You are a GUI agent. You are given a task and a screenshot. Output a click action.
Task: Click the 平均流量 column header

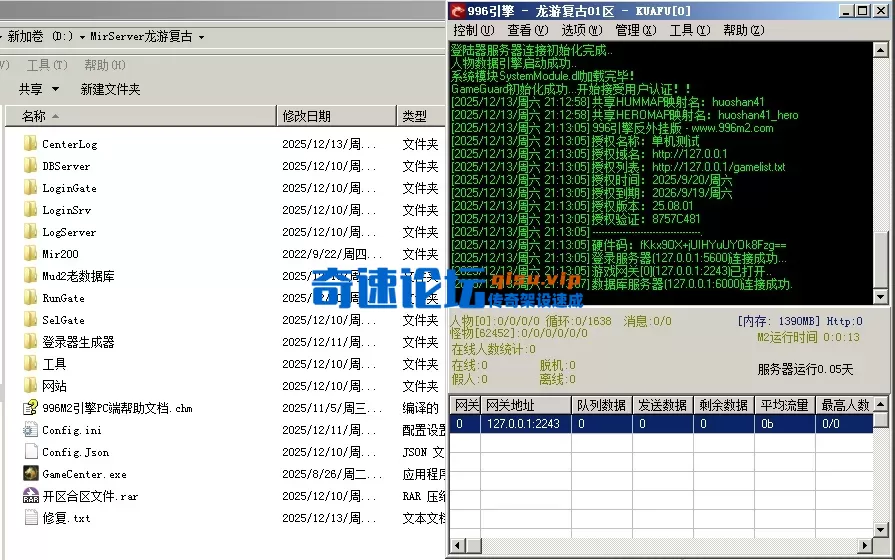(785, 405)
